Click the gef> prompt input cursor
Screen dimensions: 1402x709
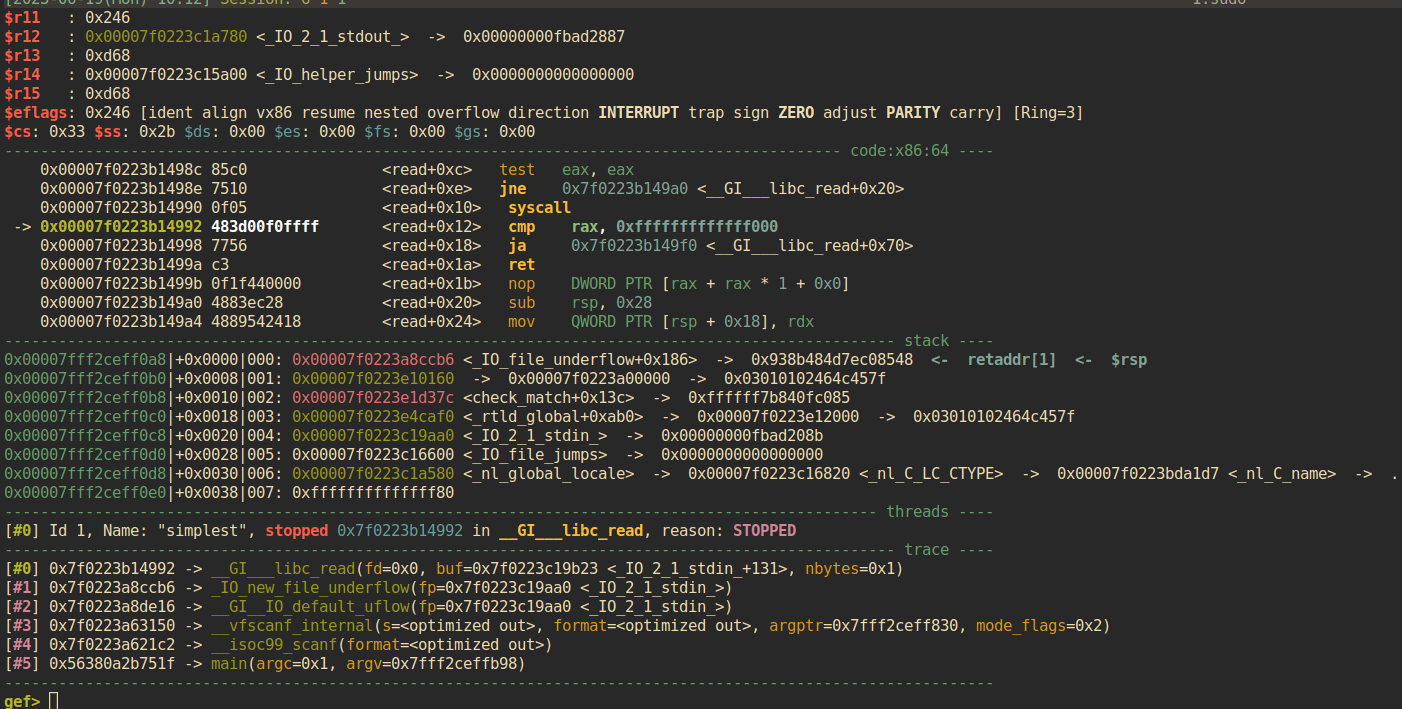coord(54,701)
